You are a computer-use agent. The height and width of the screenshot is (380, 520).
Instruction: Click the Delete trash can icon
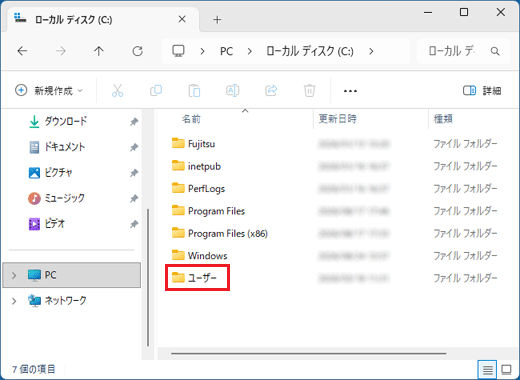(309, 90)
